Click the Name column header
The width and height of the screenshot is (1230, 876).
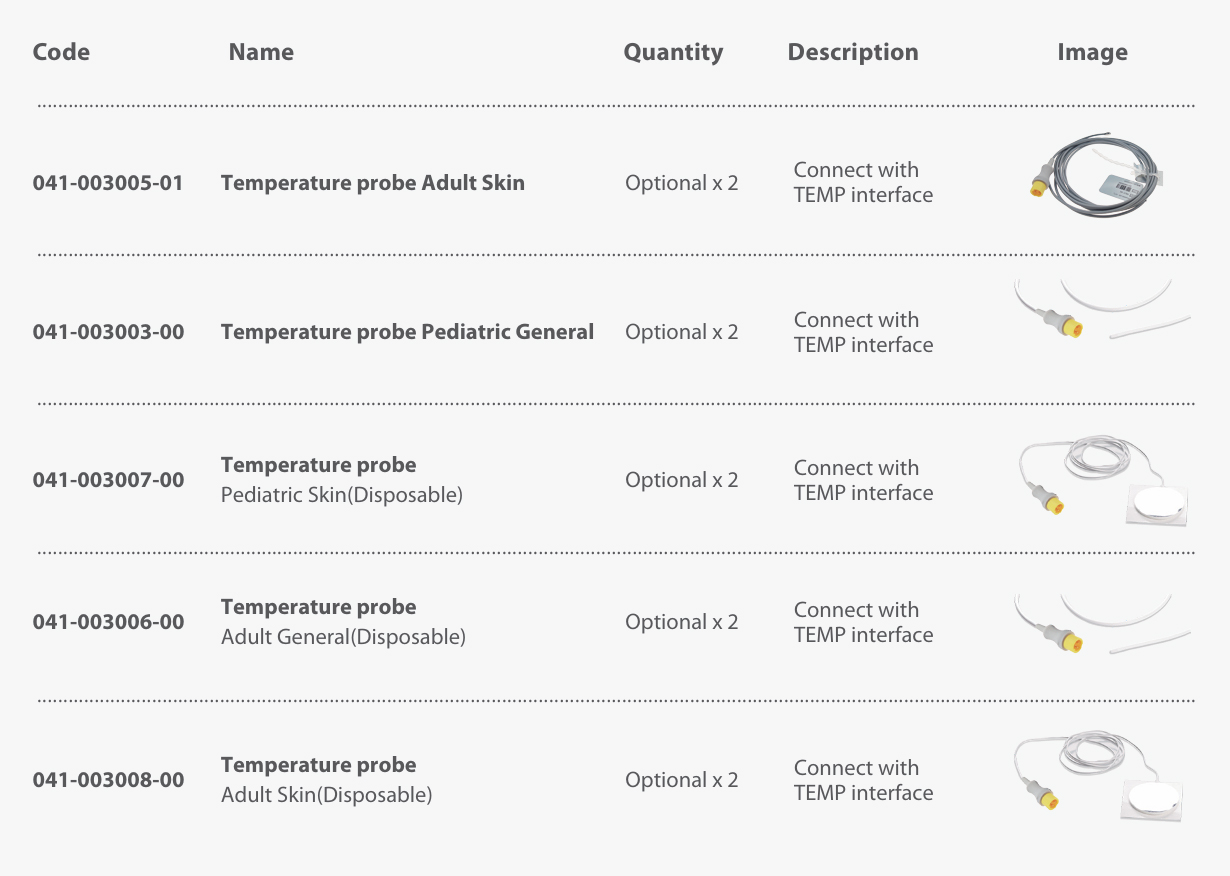pyautogui.click(x=261, y=52)
